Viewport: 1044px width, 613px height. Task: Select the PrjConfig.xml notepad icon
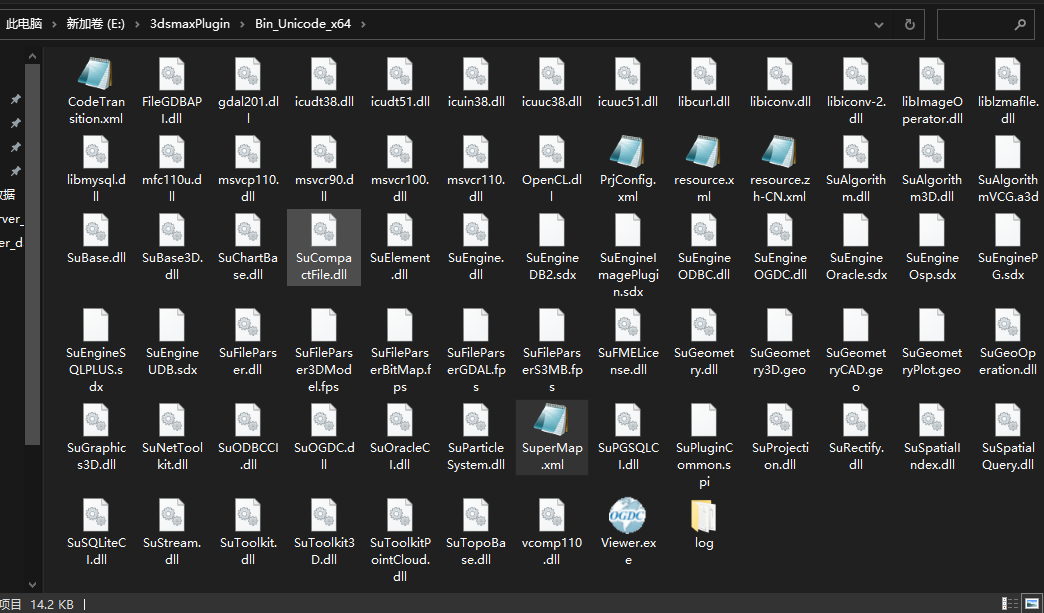coord(628,152)
